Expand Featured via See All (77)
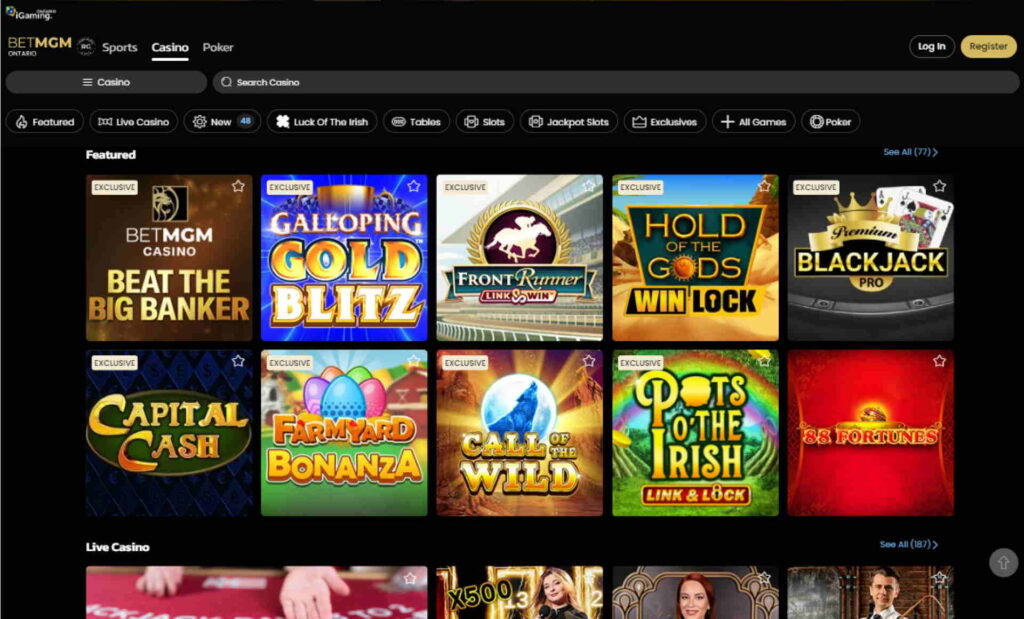 click(x=910, y=152)
